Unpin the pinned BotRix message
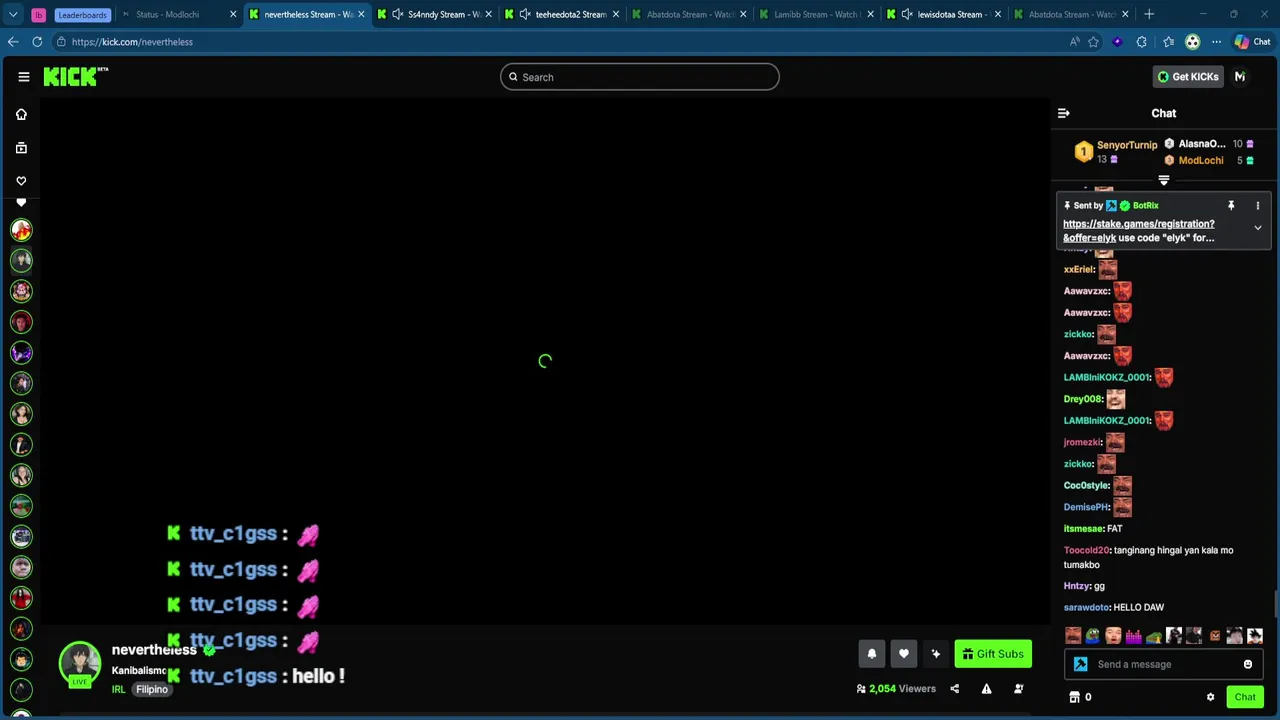The image size is (1280, 720). pyautogui.click(x=1231, y=205)
